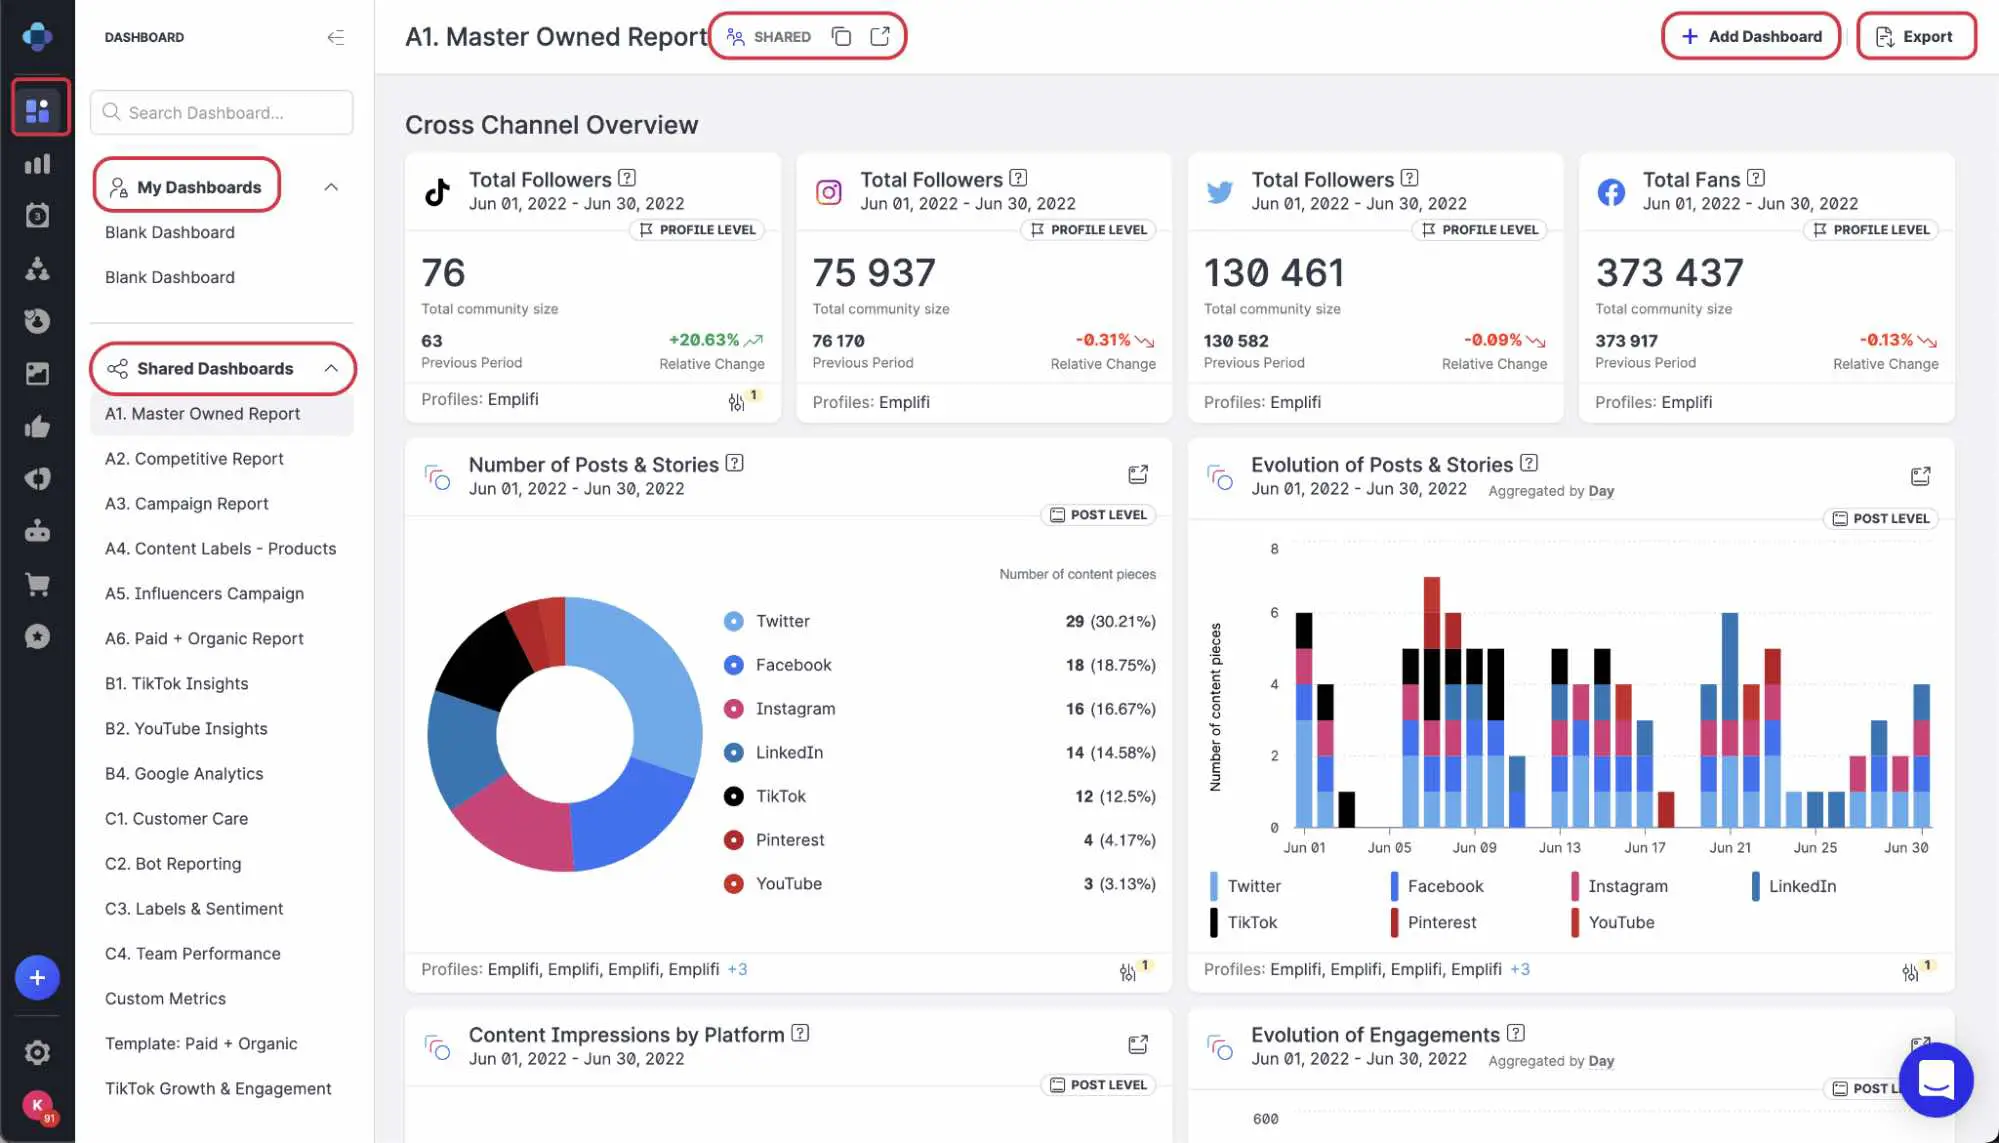Viewport: 1999px width, 1143px height.
Task: Select A5. Influencers Campaign dashboard
Action: 203,594
